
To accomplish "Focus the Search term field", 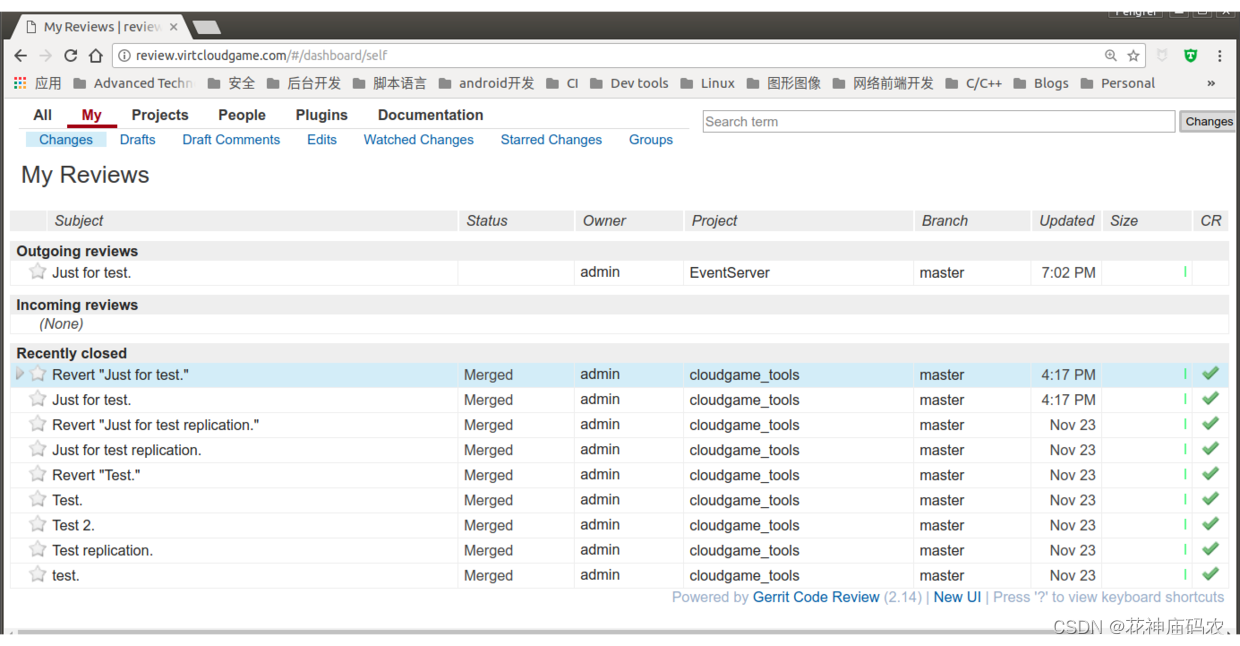I will pos(939,121).
